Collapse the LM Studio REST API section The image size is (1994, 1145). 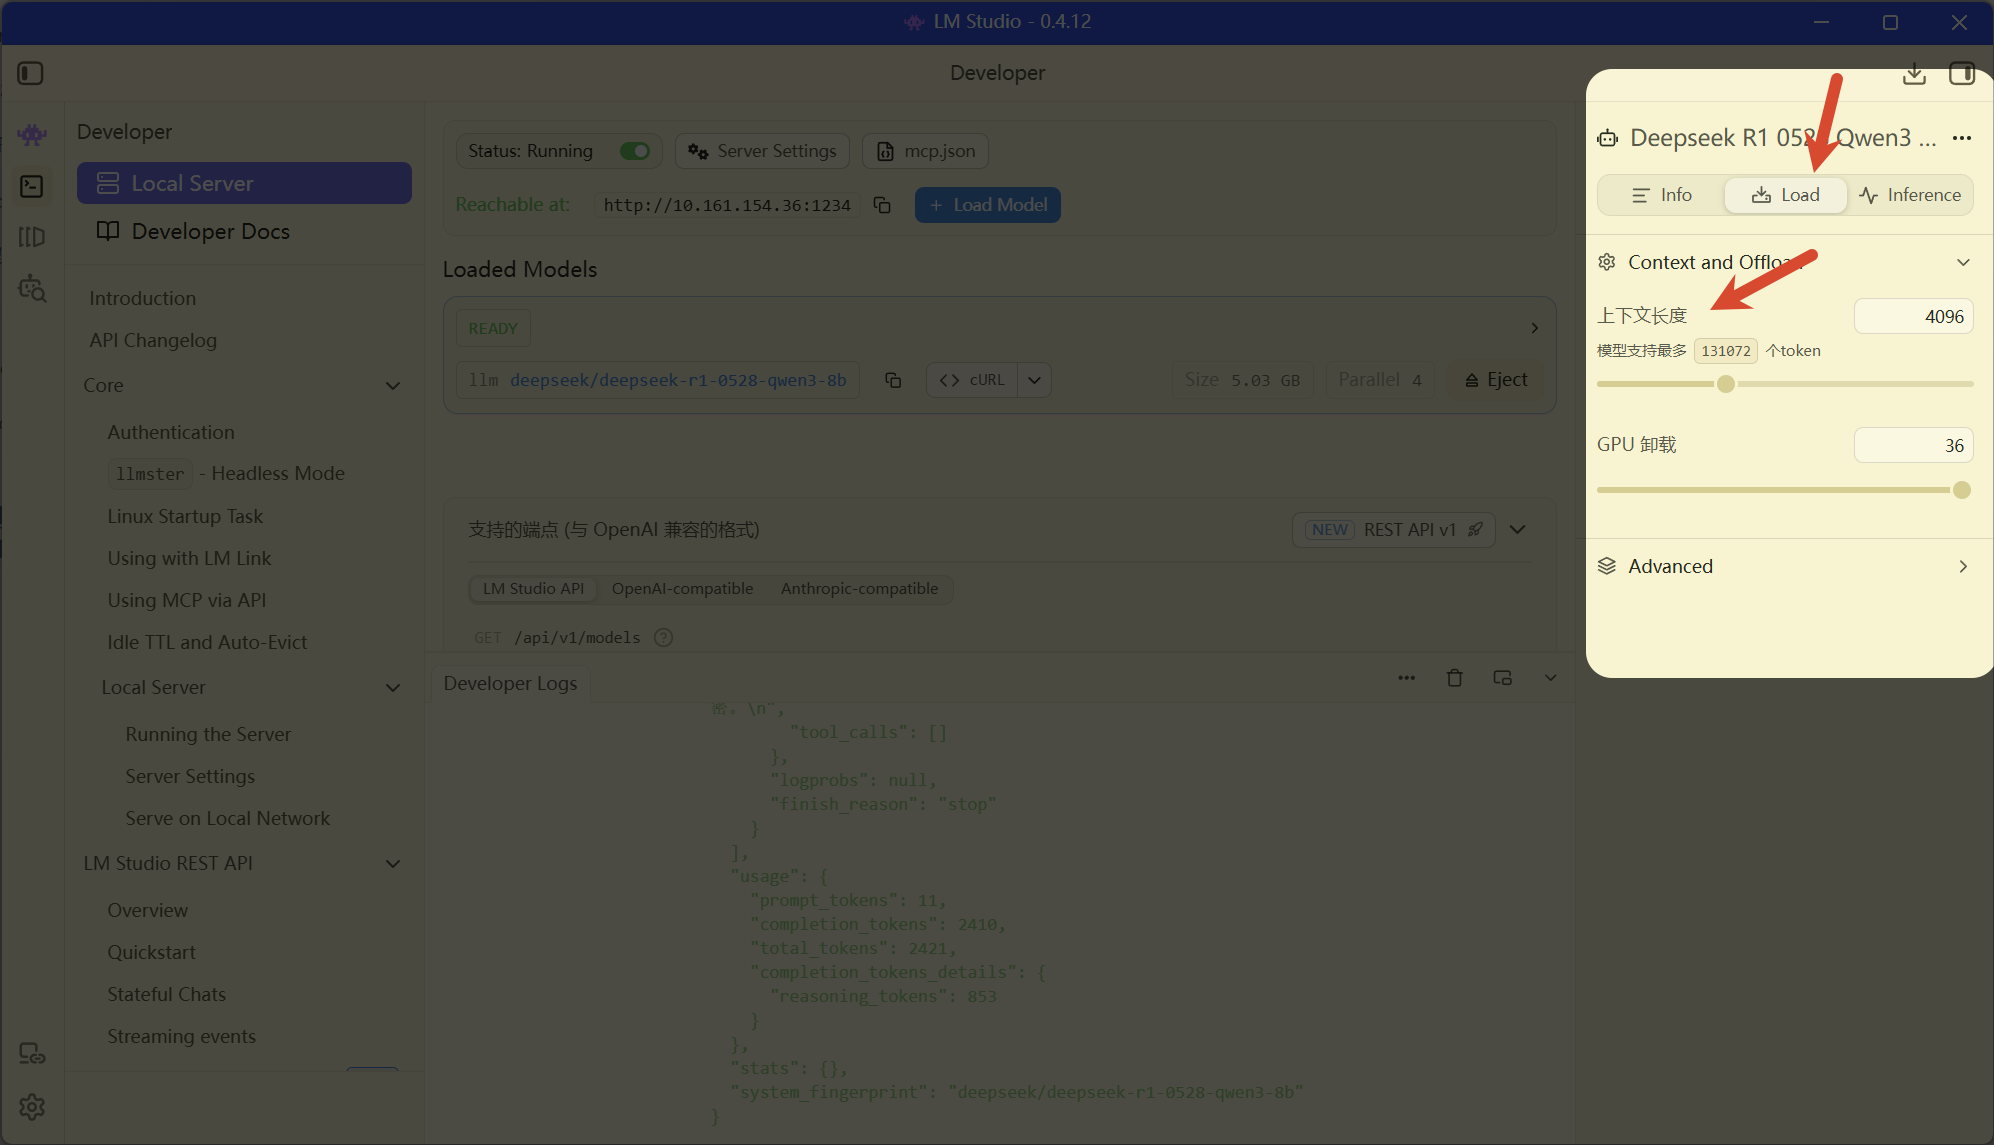tap(393, 863)
